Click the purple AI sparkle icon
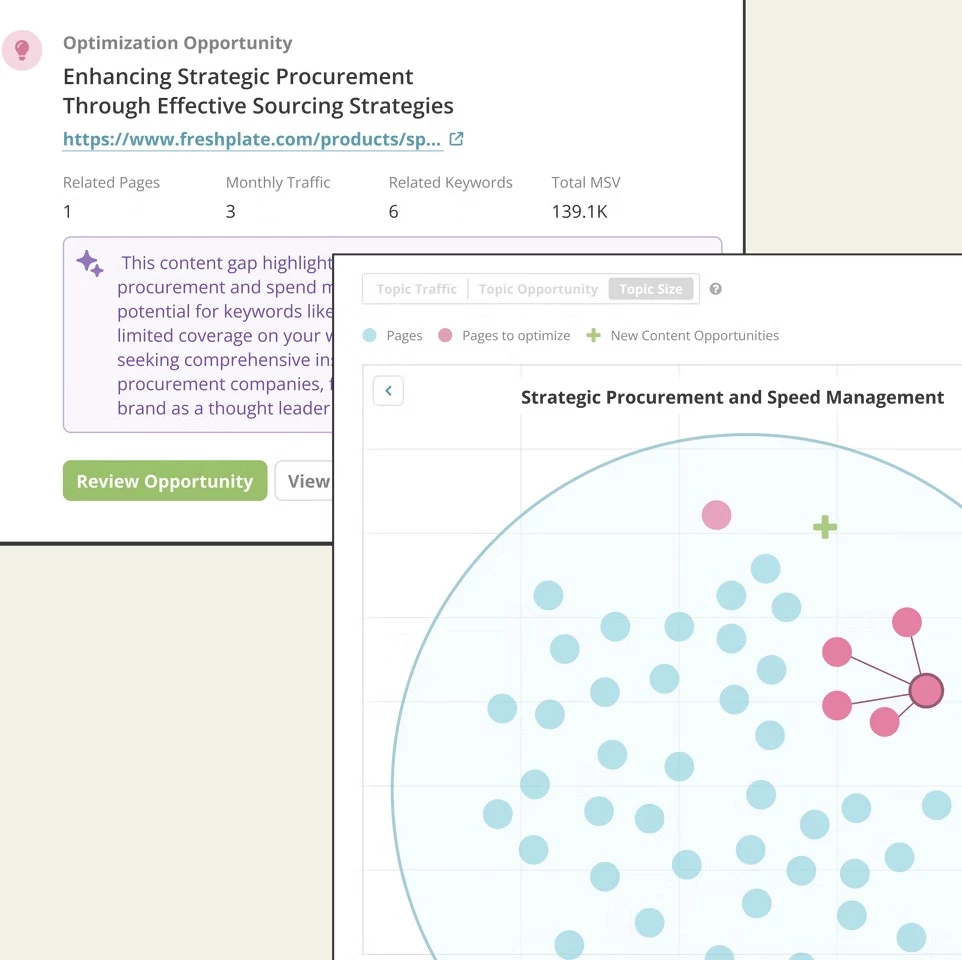The image size is (962, 960). click(x=90, y=263)
